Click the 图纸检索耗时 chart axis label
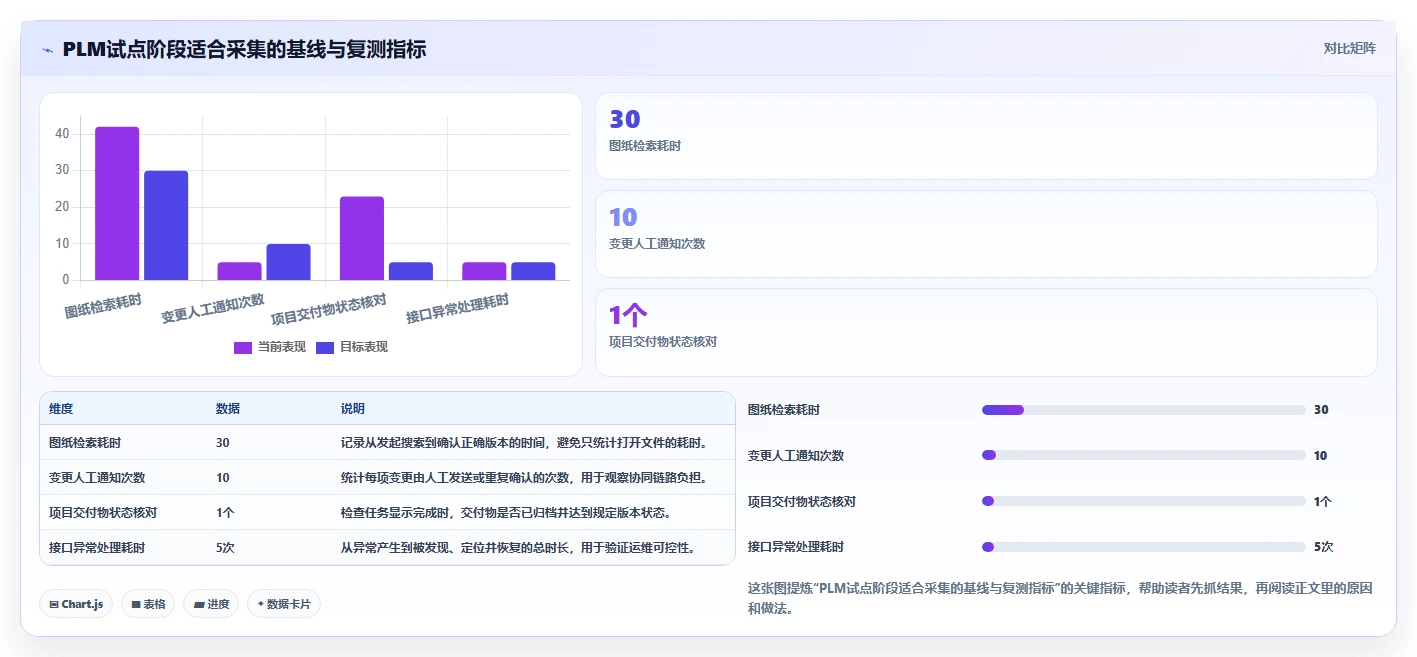Viewport: 1417px width, 657px height. 103,306
